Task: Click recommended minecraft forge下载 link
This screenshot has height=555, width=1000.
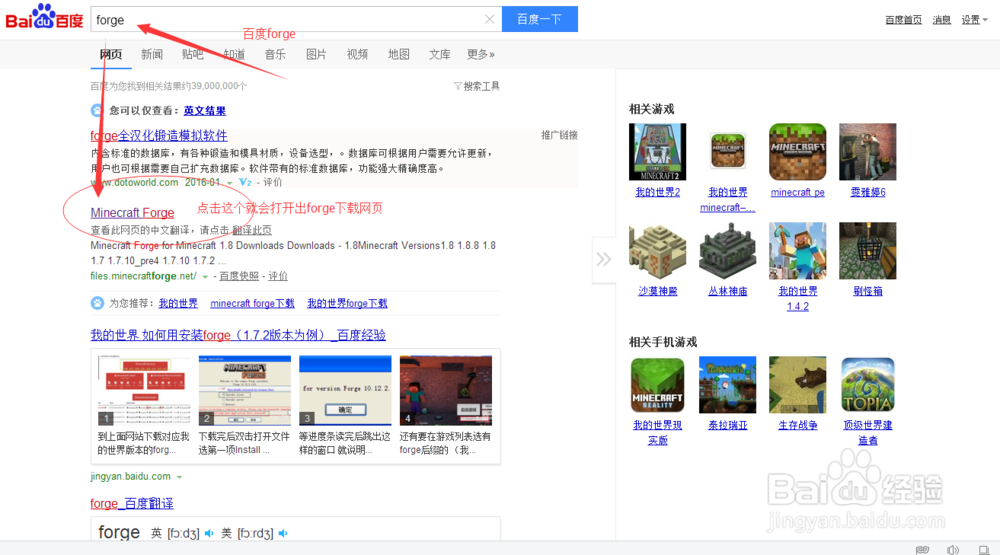Action: click(252, 303)
